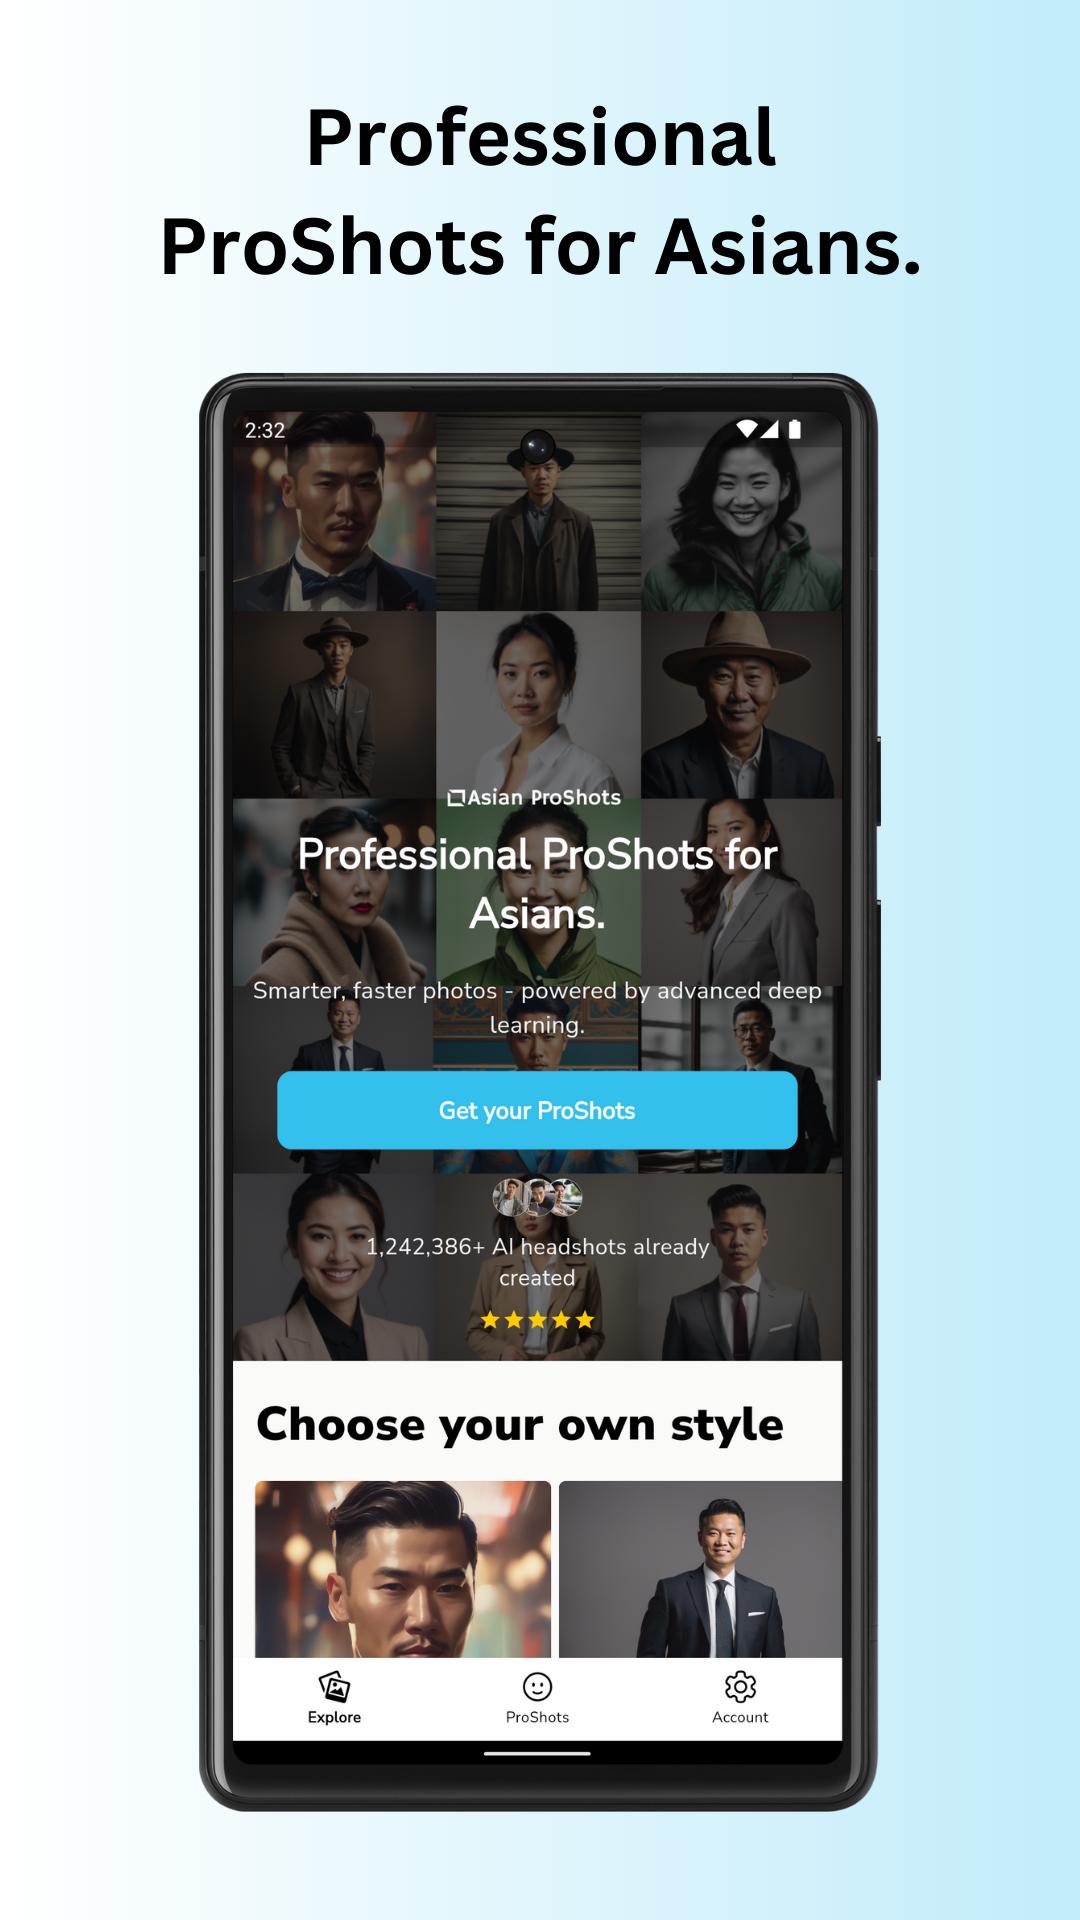Tap the Wi-Fi status icon
This screenshot has height=1920, width=1080.
pos(746,429)
